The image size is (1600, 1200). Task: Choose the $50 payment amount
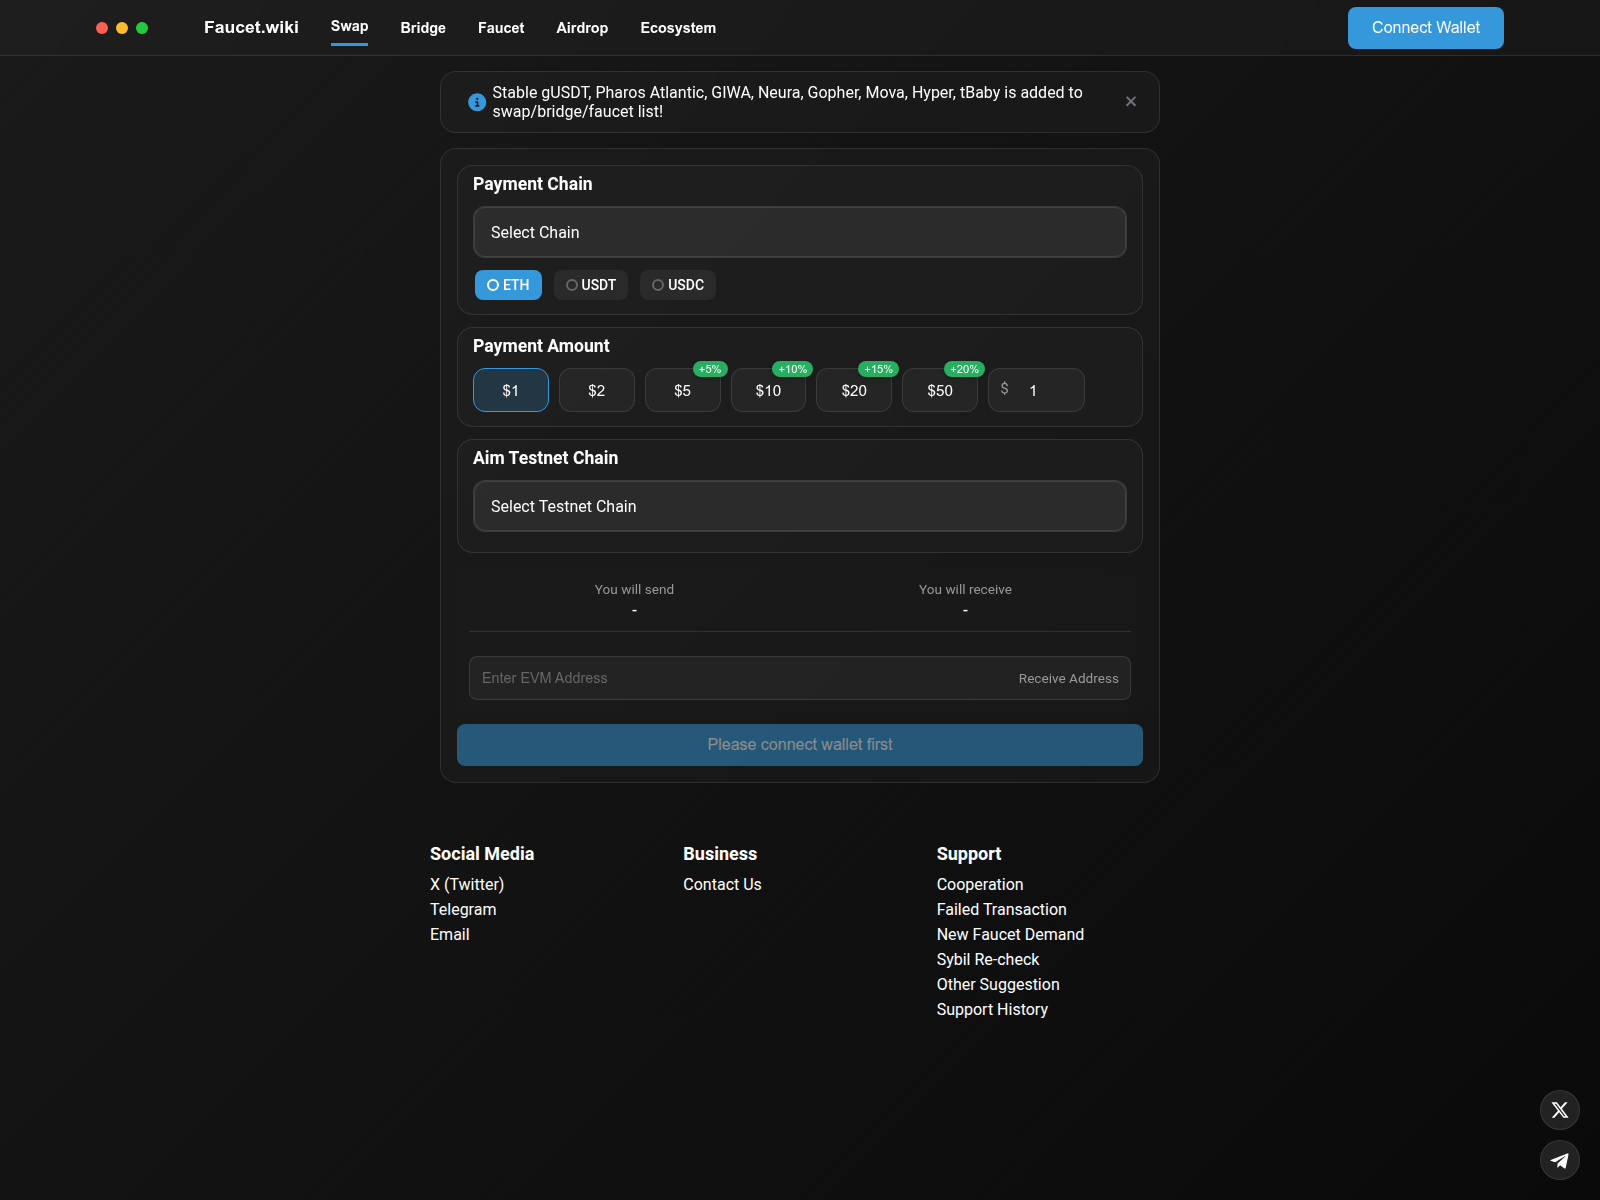[940, 390]
